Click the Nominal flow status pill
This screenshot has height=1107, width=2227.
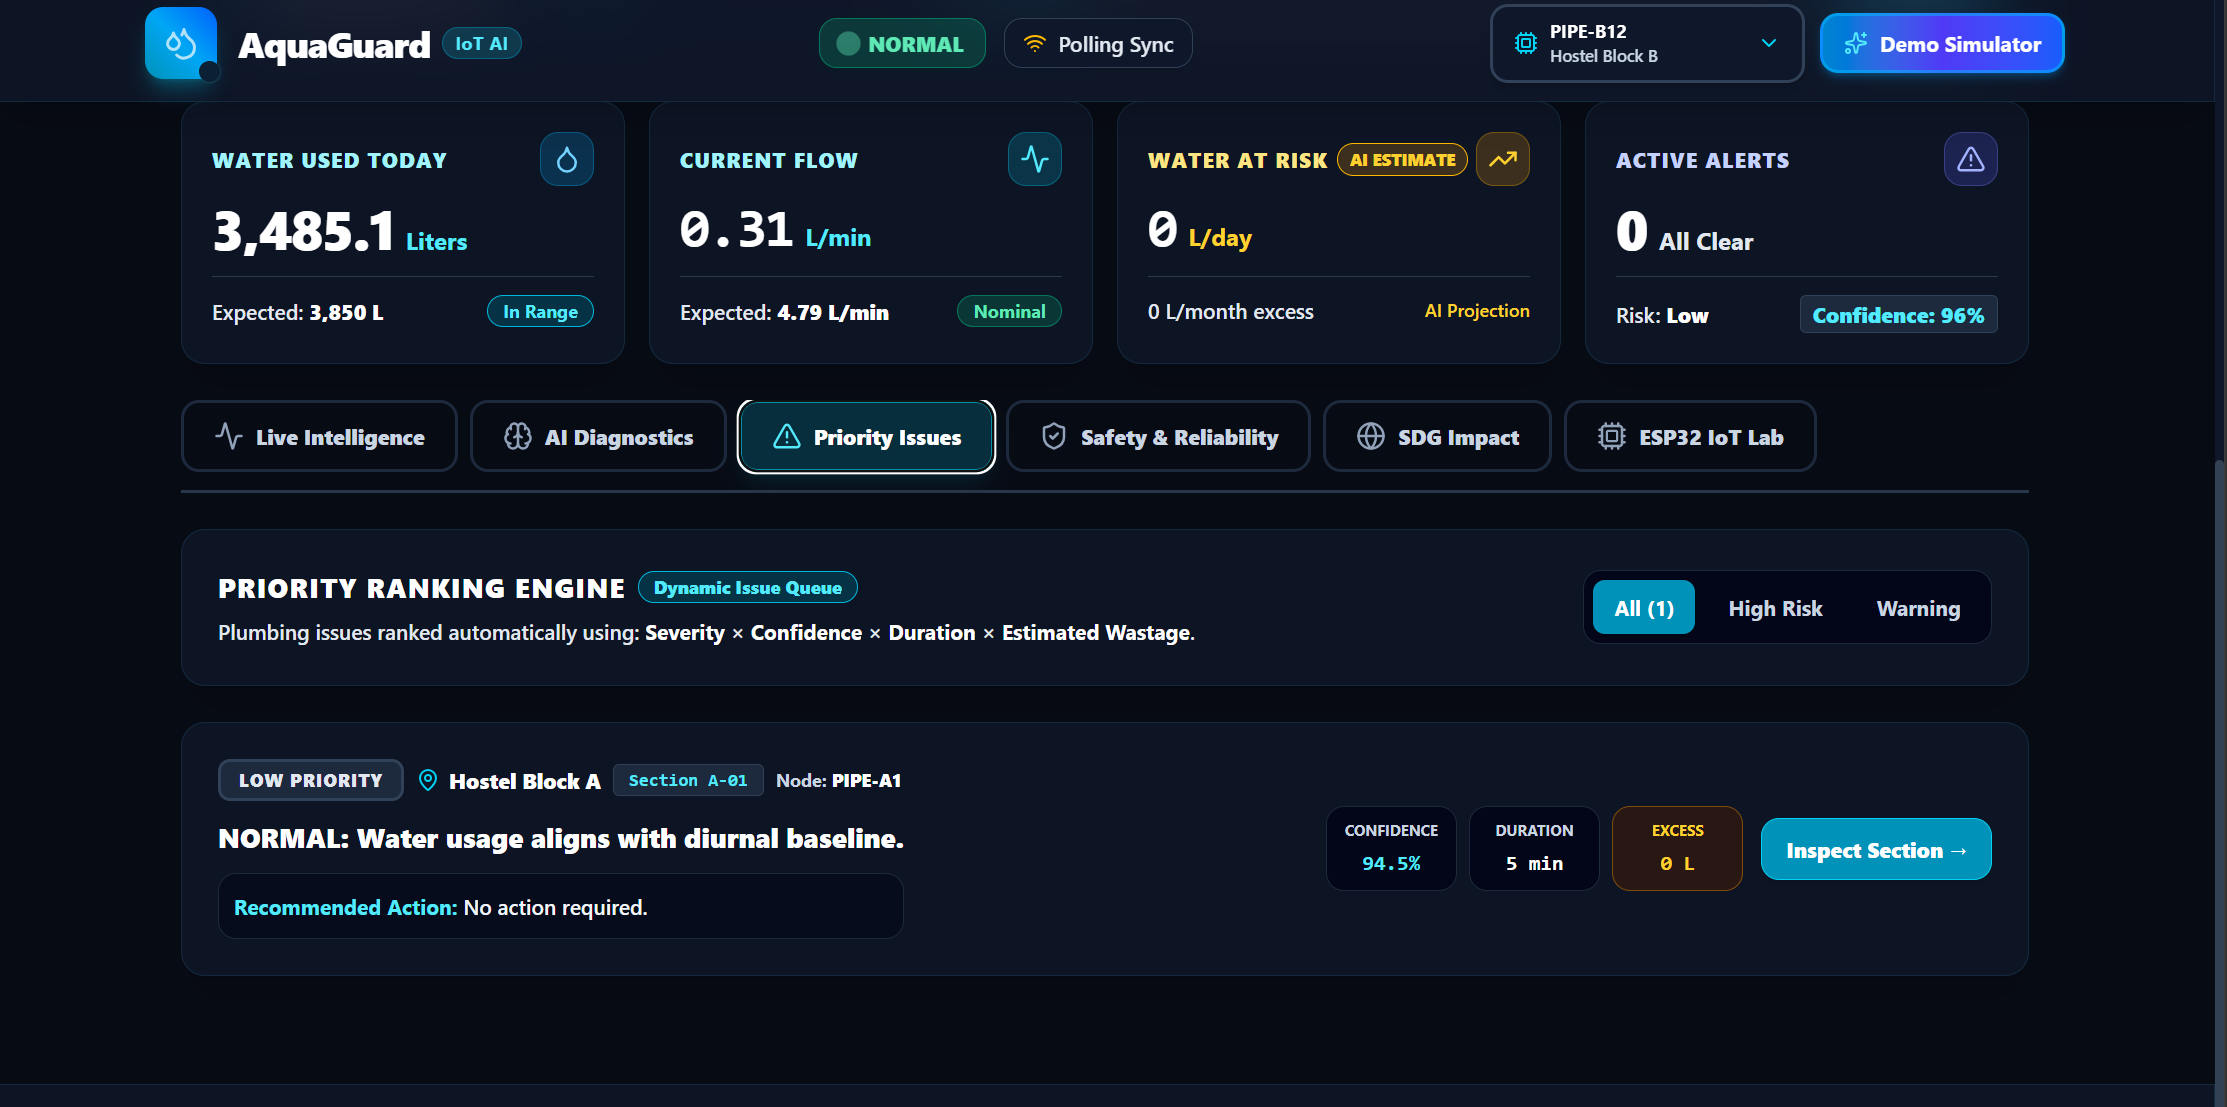click(1009, 312)
